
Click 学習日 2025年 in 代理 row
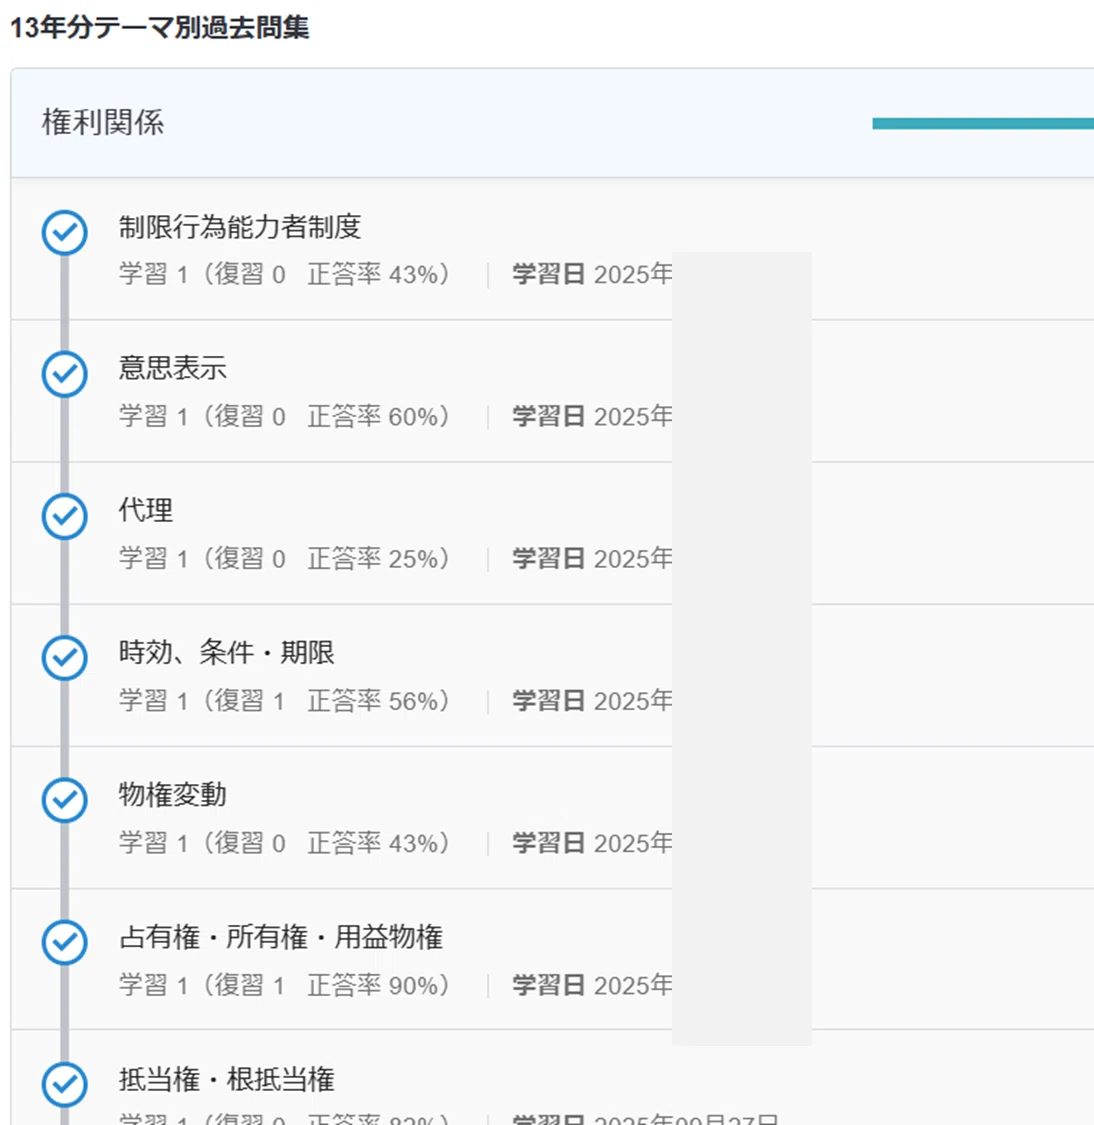click(x=592, y=558)
